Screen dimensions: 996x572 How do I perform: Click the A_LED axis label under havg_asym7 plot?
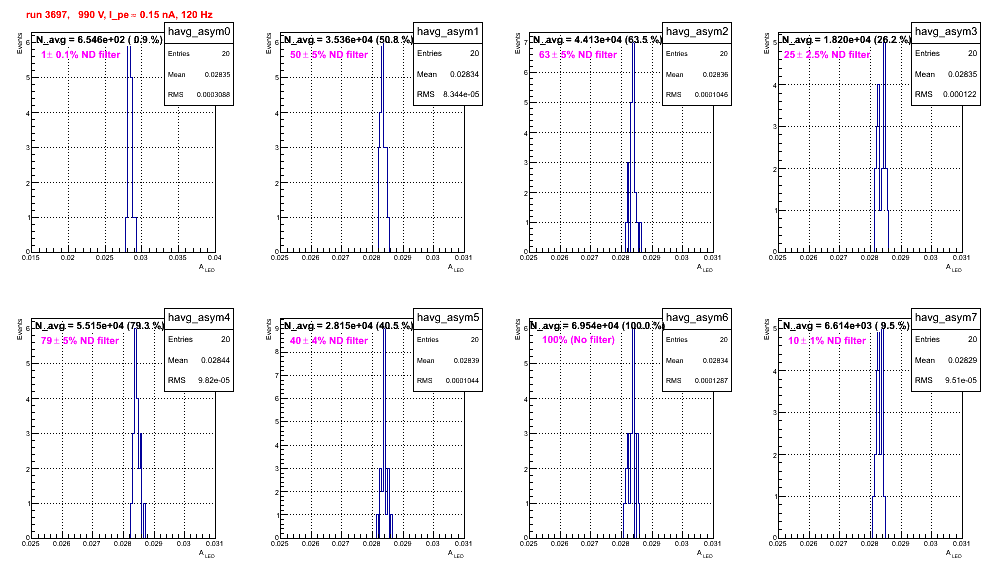(954, 554)
